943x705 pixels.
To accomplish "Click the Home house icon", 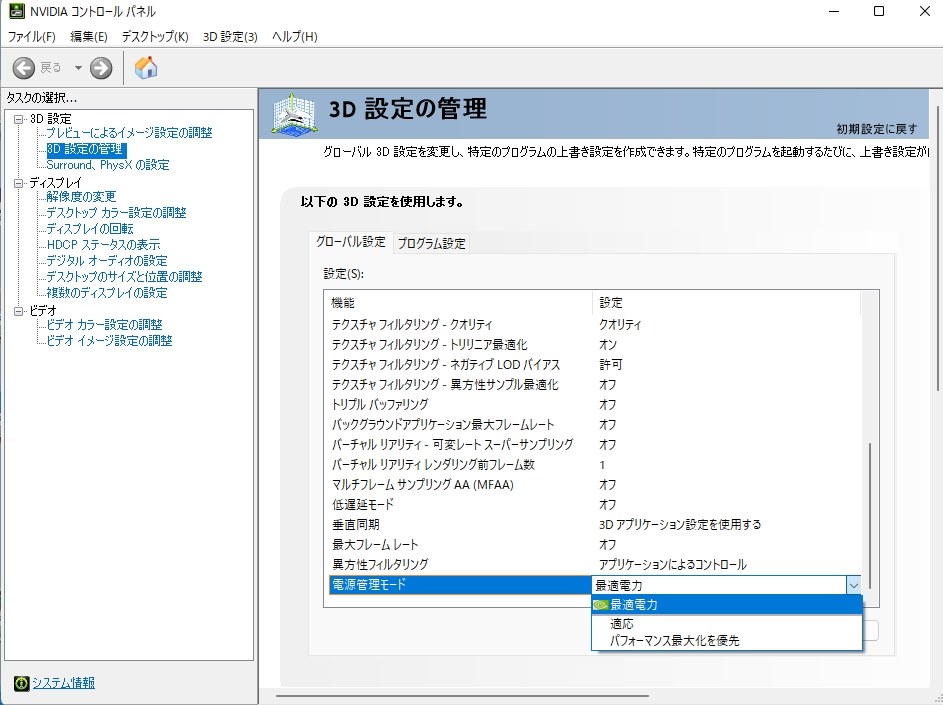I will (x=146, y=67).
